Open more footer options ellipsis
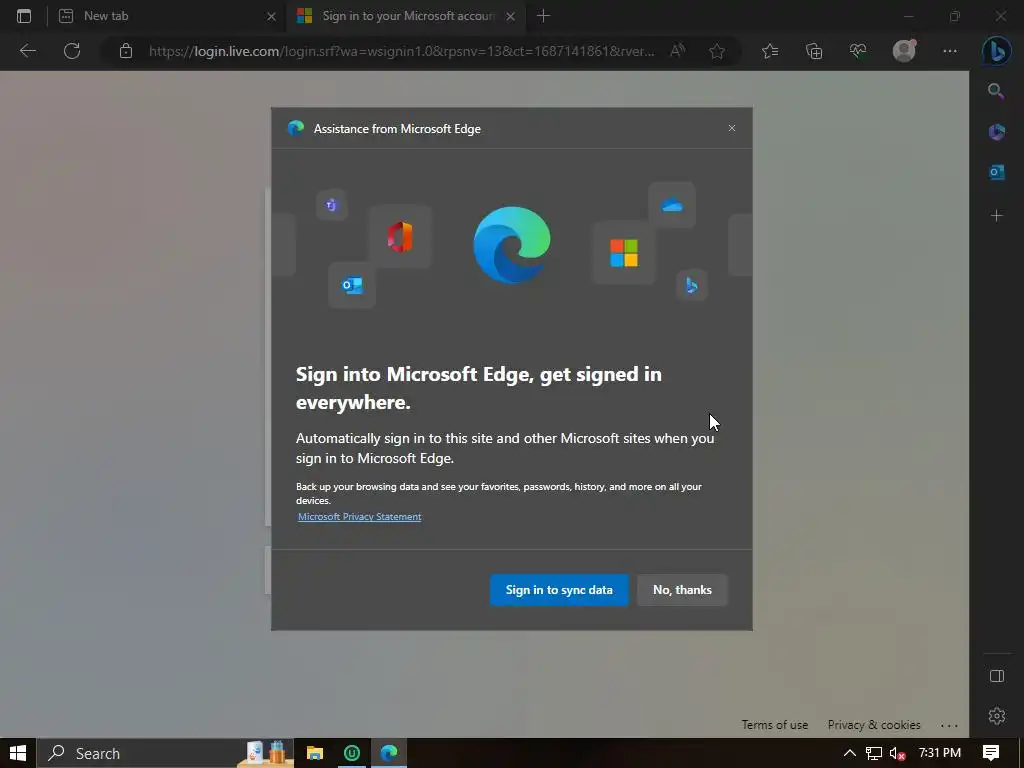The image size is (1024, 768). coord(949,726)
